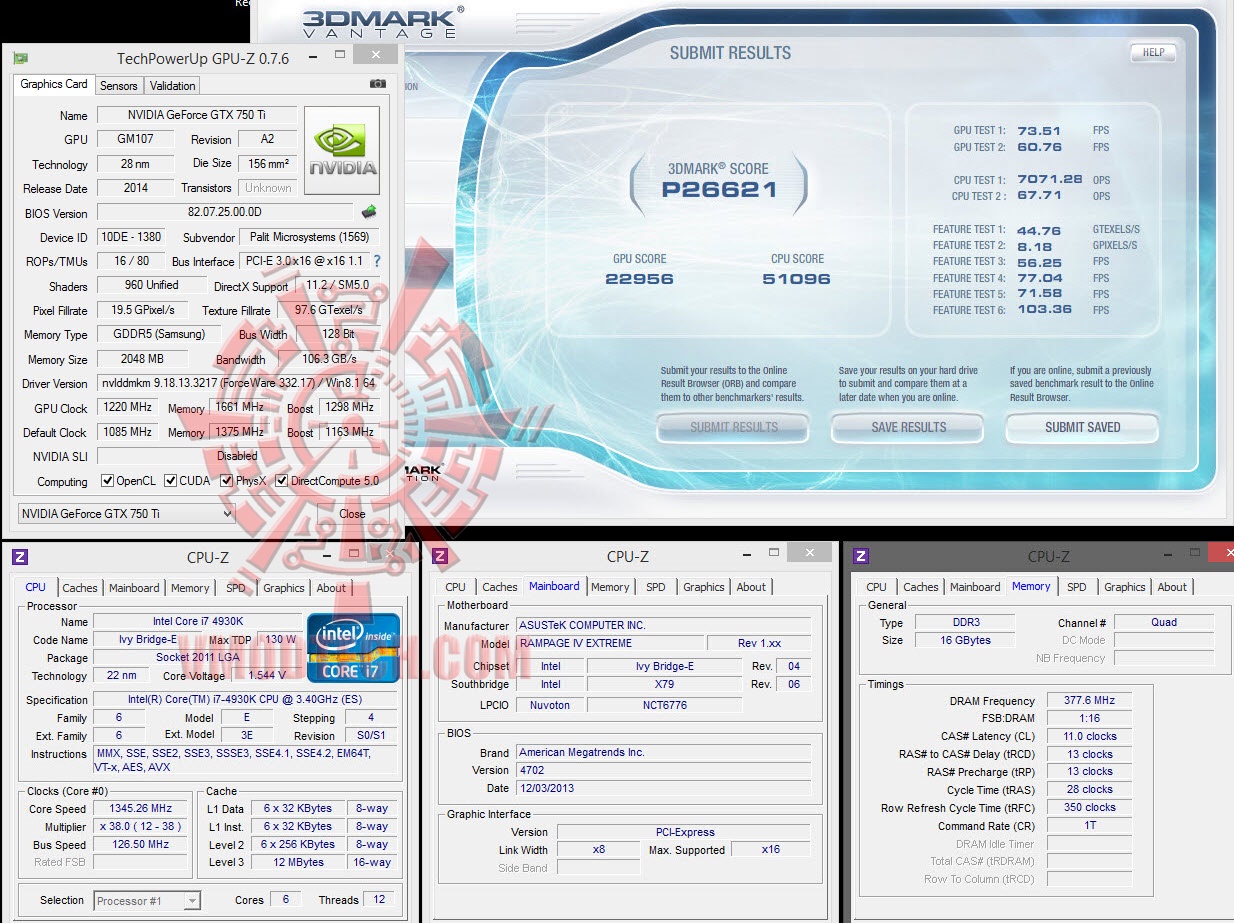Toggle the CUDA checkbox
The width and height of the screenshot is (1234, 923).
(171, 481)
